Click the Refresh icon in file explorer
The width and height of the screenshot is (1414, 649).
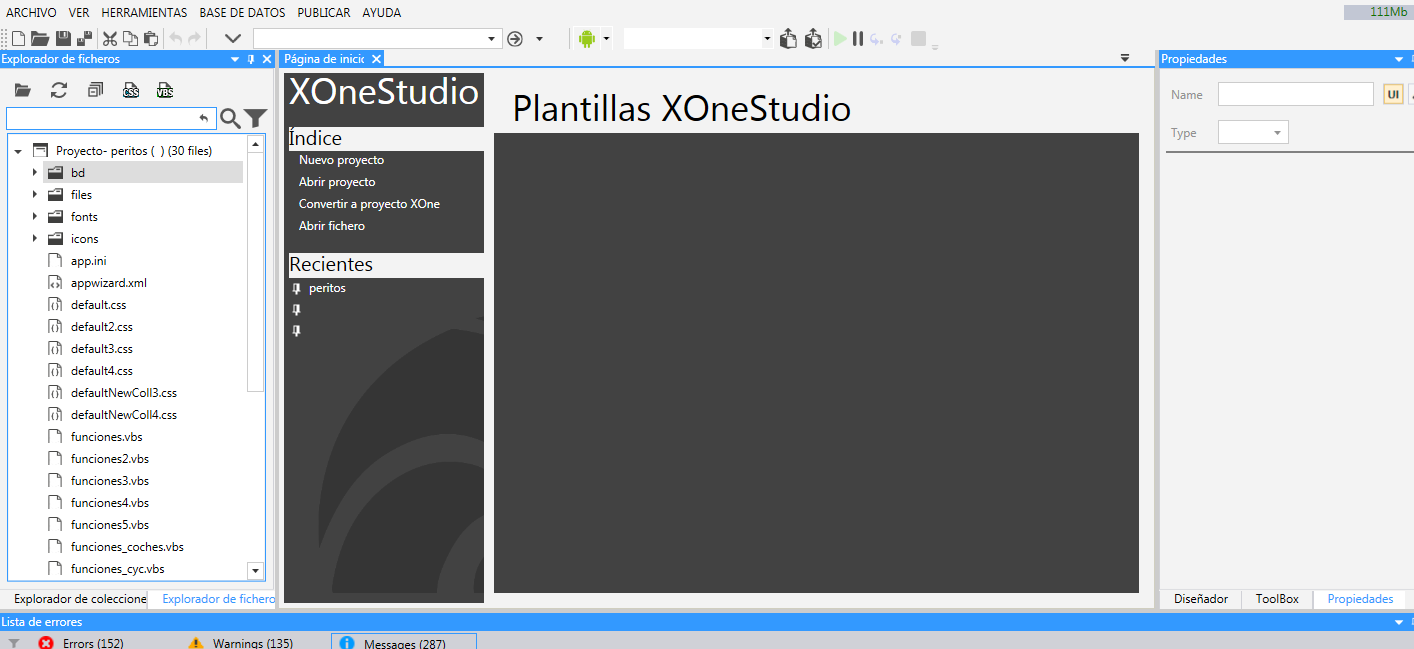[59, 90]
